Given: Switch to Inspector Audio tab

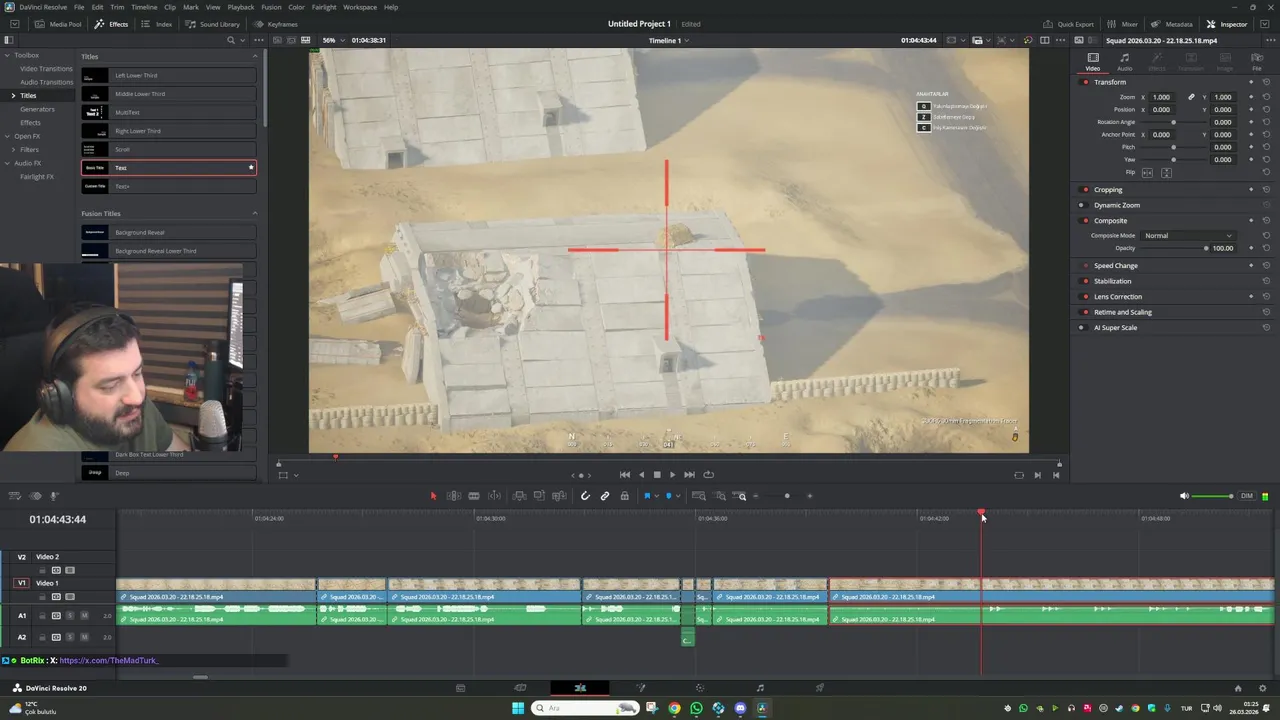Looking at the screenshot, I should 1125,62.
